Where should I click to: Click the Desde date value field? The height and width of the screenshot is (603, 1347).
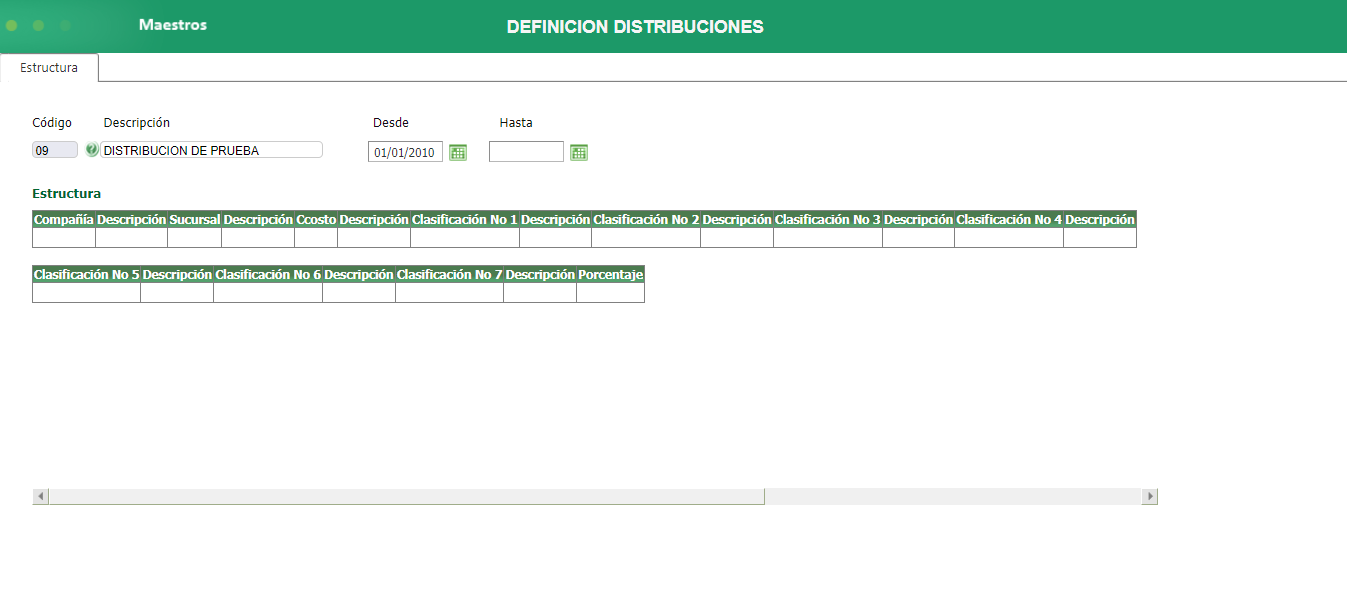[x=404, y=152]
